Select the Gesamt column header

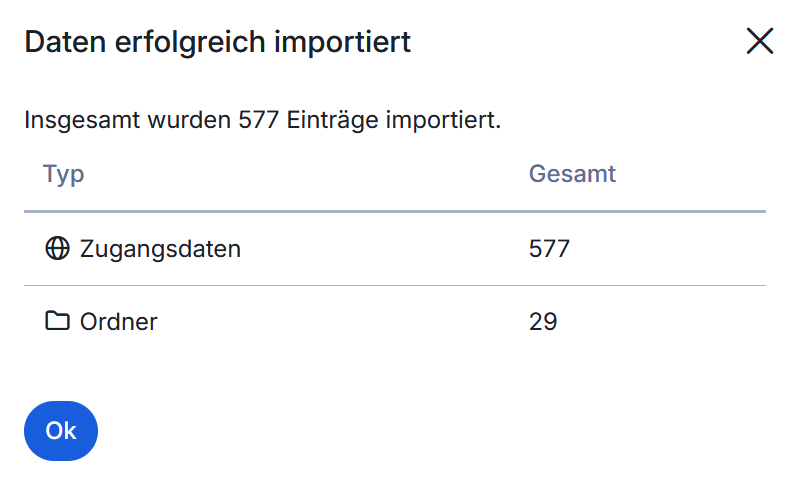572,174
